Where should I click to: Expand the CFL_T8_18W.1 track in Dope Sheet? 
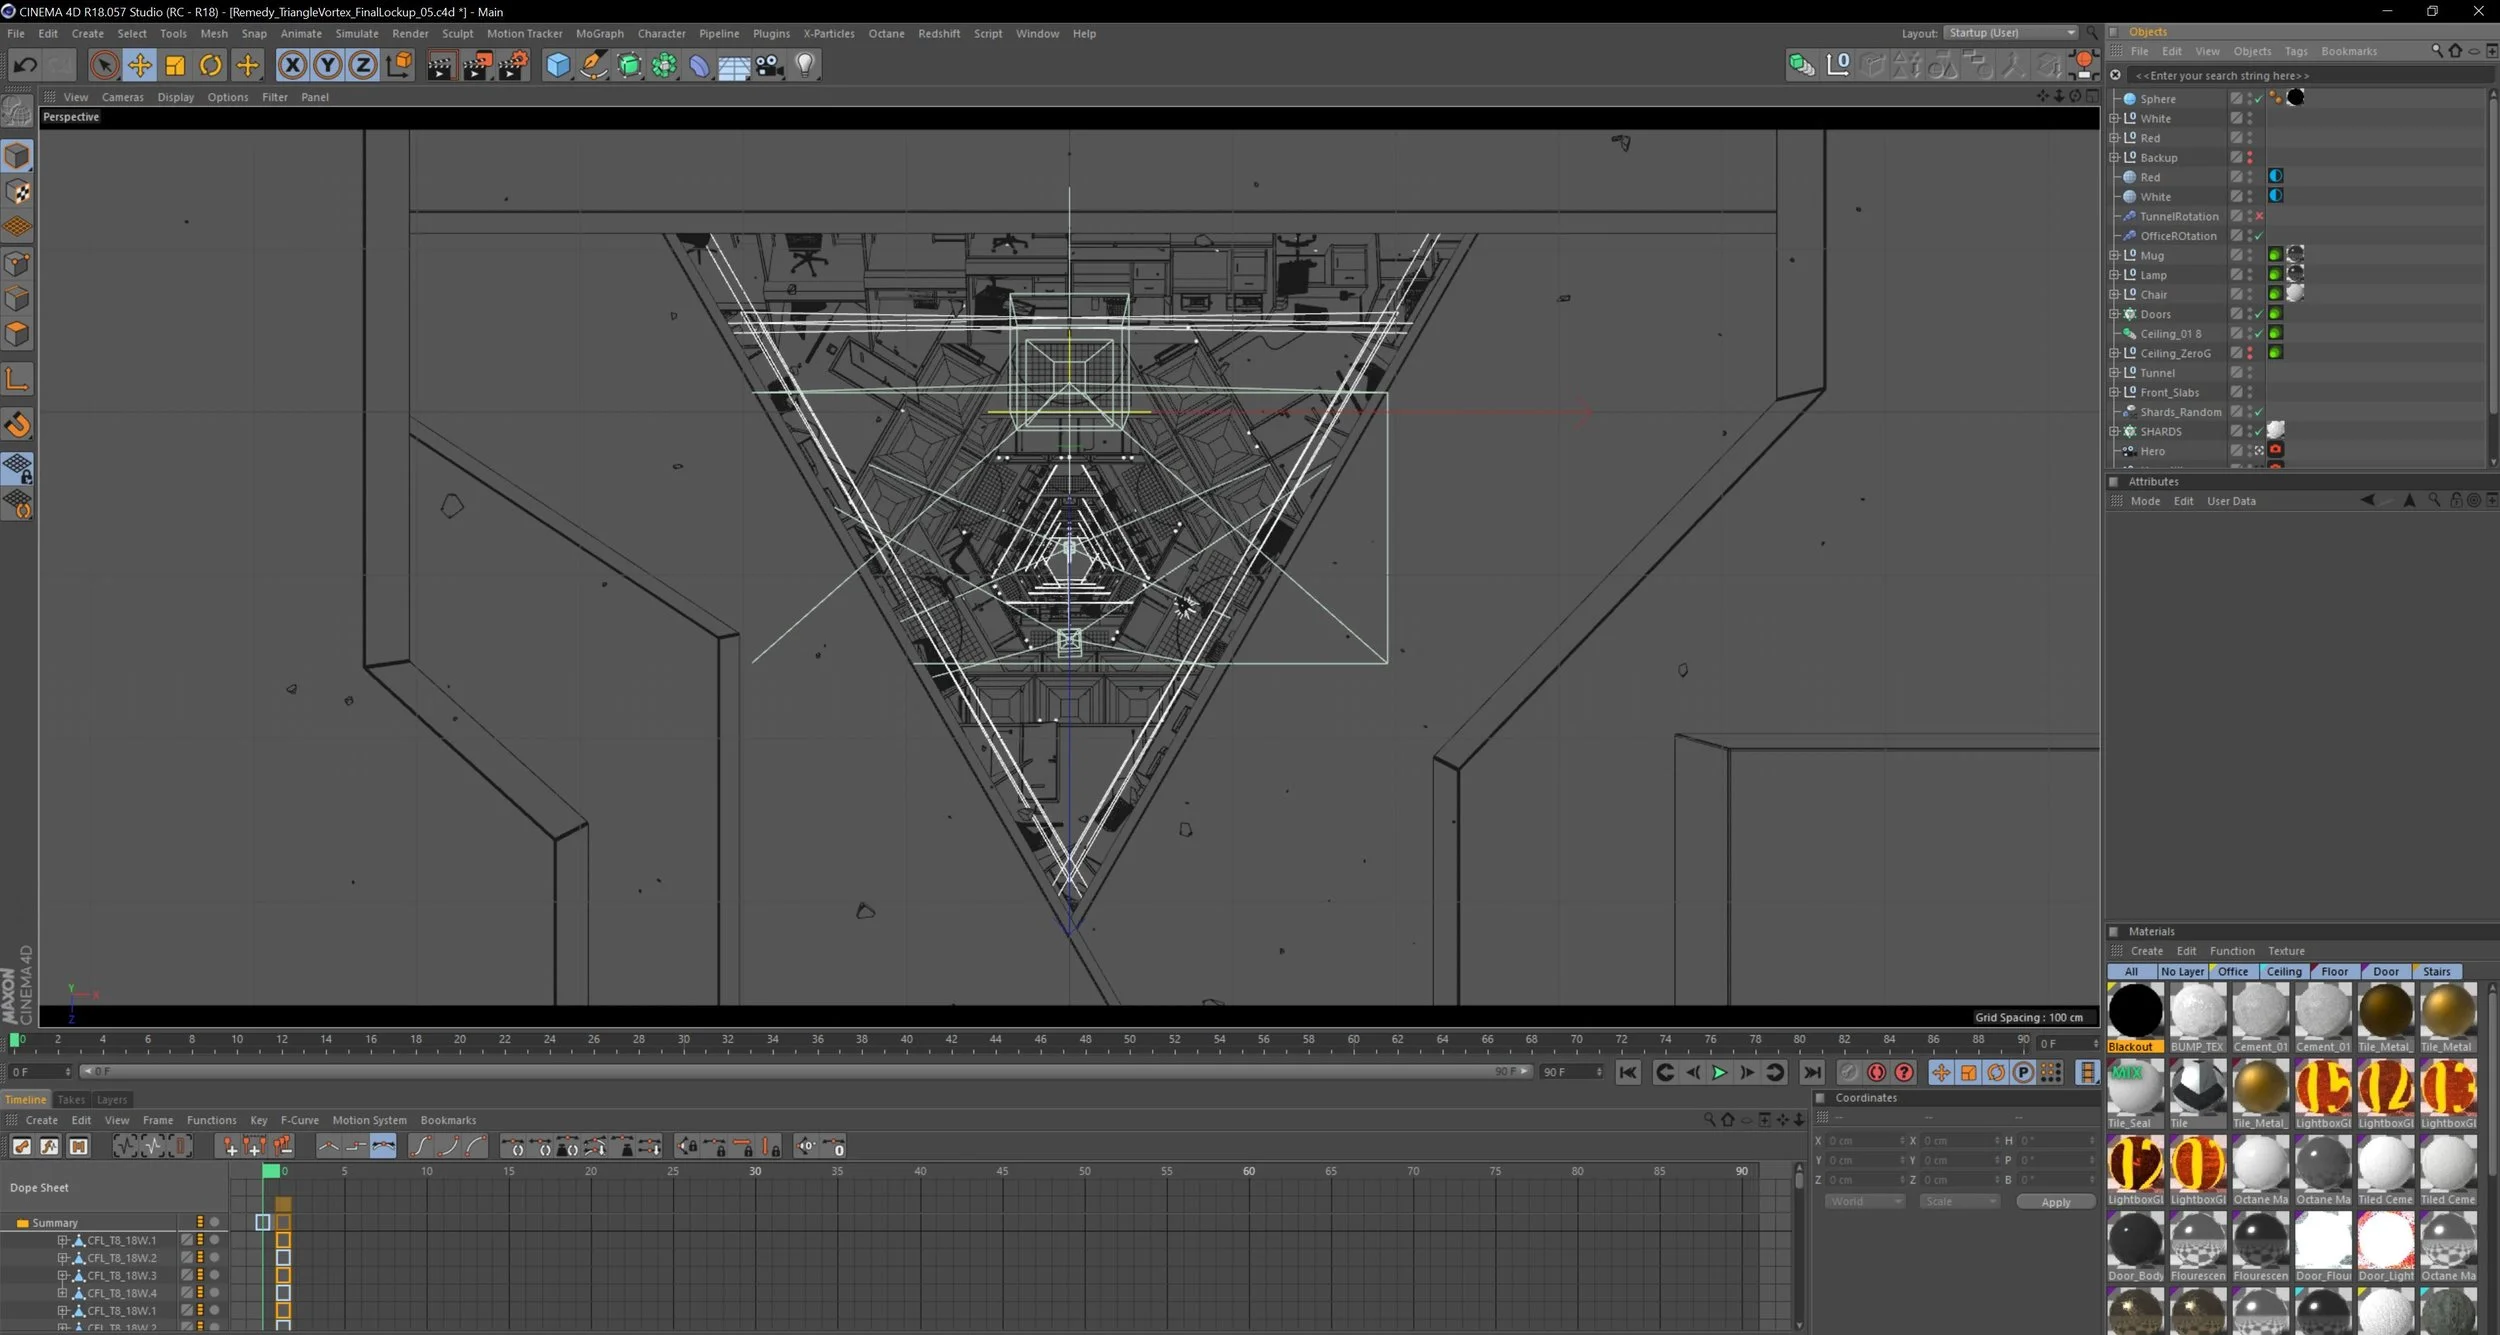(x=62, y=1240)
